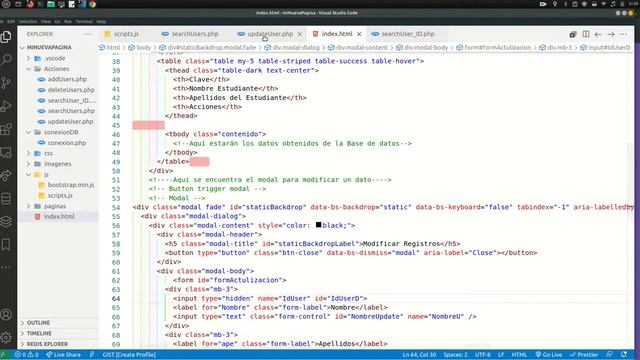The image size is (640, 360).
Task: Open conexion.php in the explorer
Action: (67, 143)
